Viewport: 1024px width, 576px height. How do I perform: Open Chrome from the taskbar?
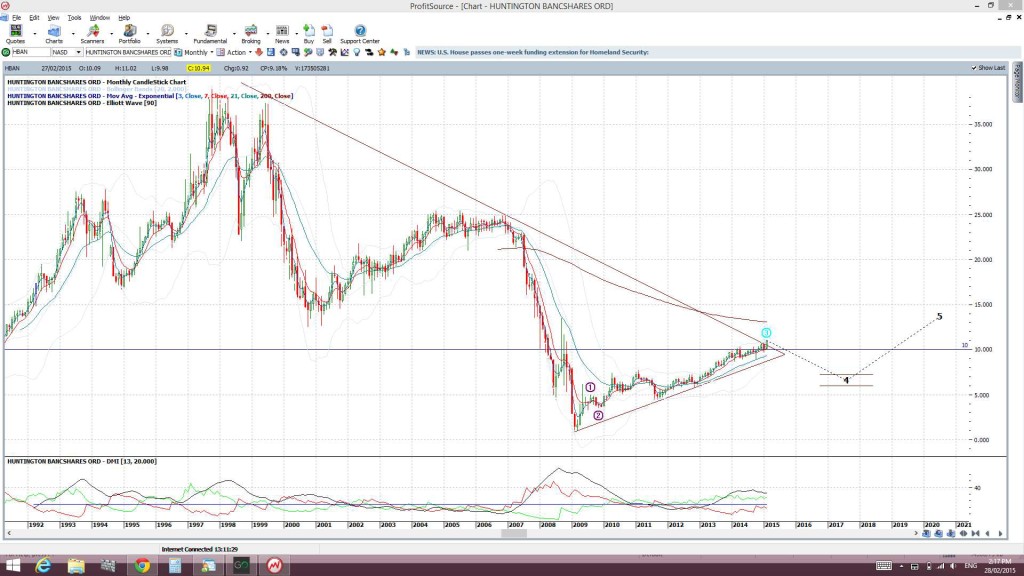tap(142, 566)
